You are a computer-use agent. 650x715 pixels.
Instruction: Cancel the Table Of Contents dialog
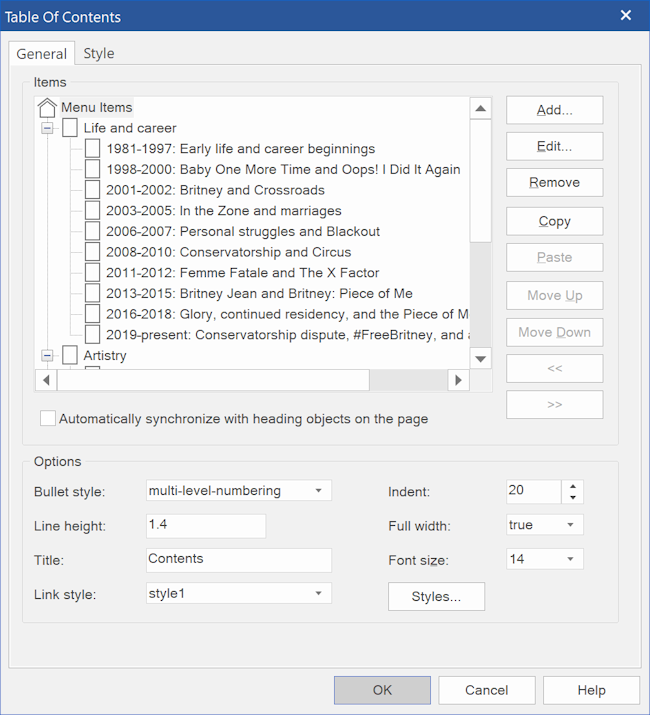click(x=487, y=690)
